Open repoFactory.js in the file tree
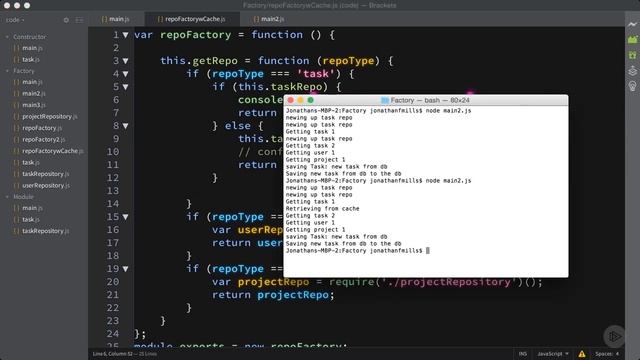The image size is (640, 360). coord(42,128)
